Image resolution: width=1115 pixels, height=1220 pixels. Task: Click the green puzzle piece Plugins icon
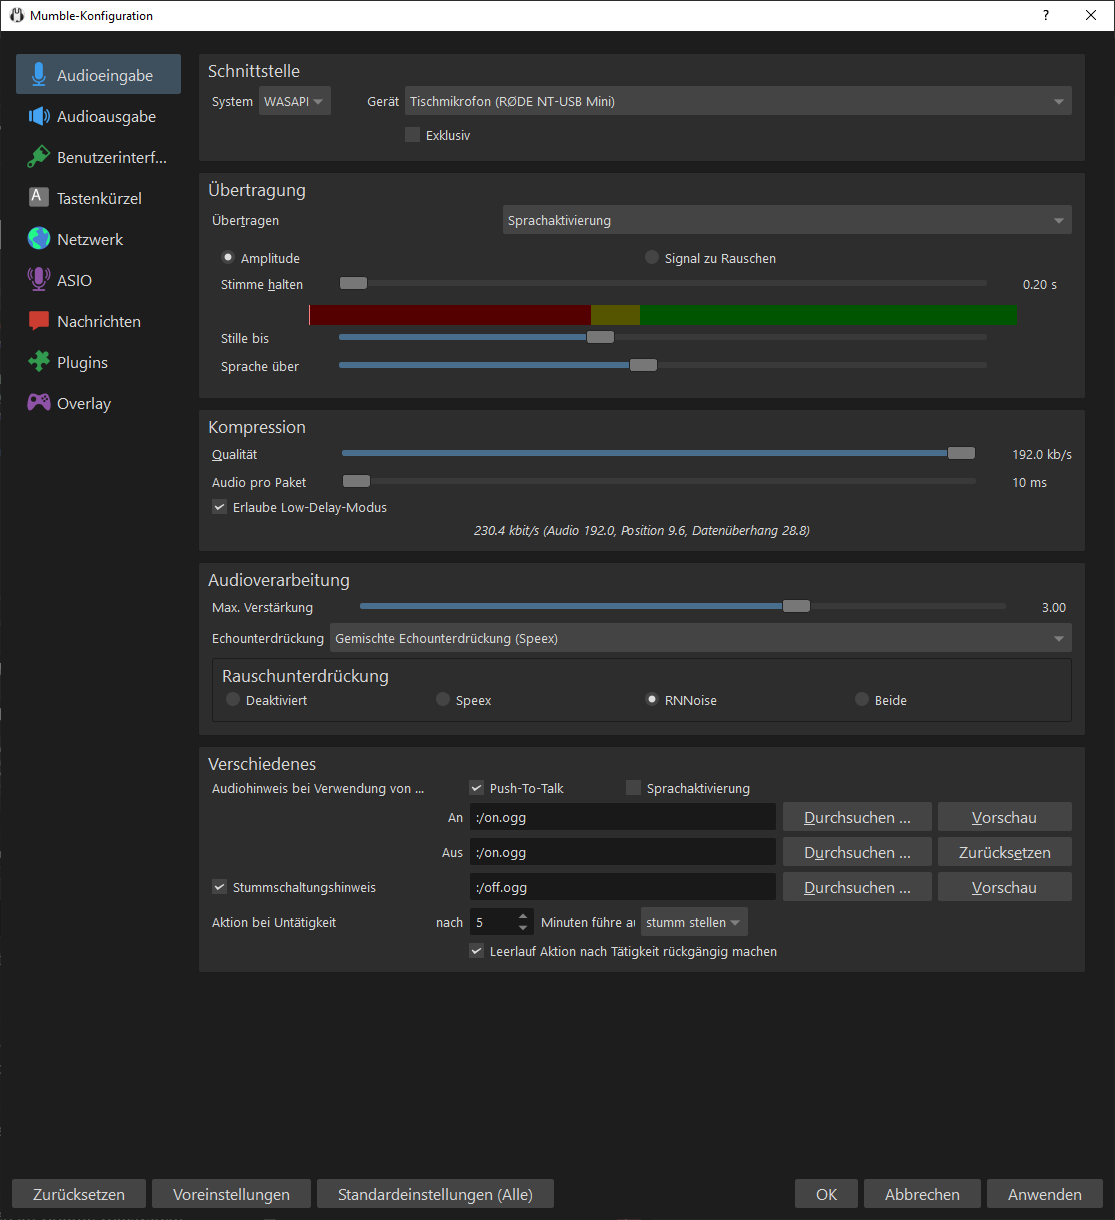(39, 362)
